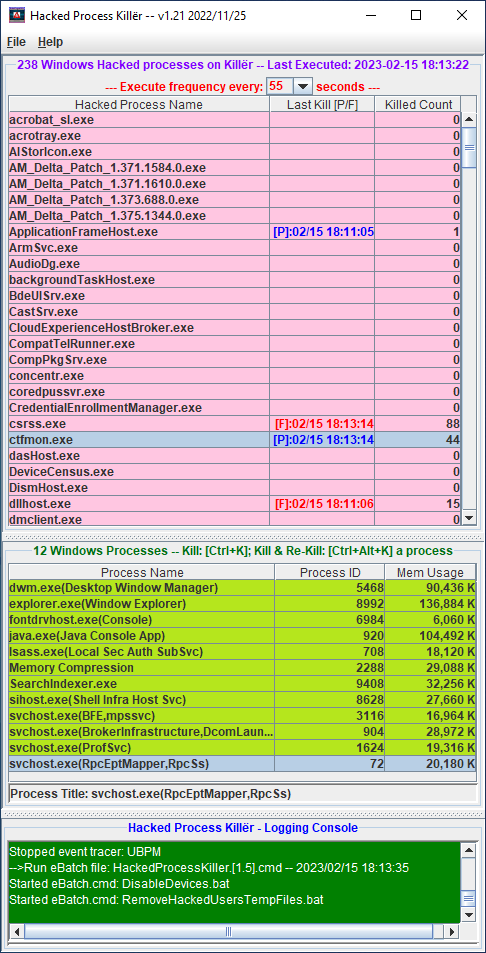Screen dimensions: 486x953
Task: Select explorer.exe(Window Explorer) process row
Action: click(242, 604)
